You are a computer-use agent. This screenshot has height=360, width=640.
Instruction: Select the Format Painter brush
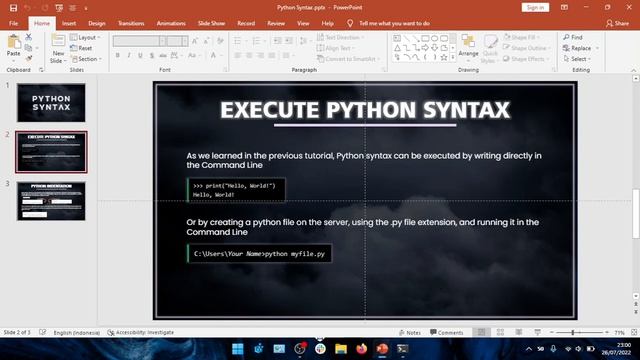pos(29,58)
